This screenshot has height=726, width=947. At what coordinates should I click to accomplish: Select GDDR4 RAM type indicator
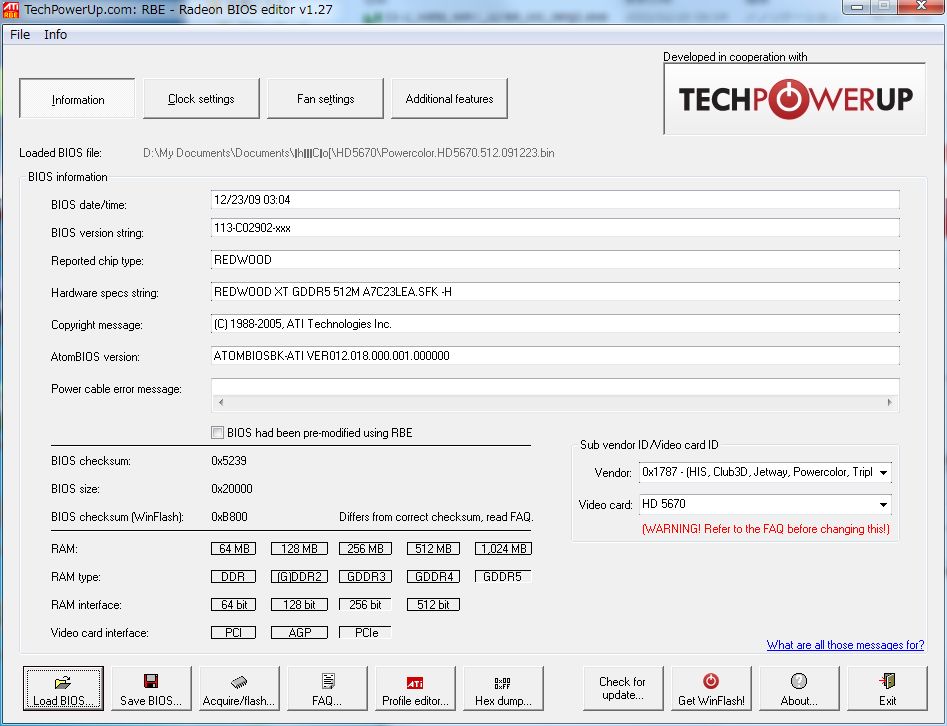(x=433, y=577)
